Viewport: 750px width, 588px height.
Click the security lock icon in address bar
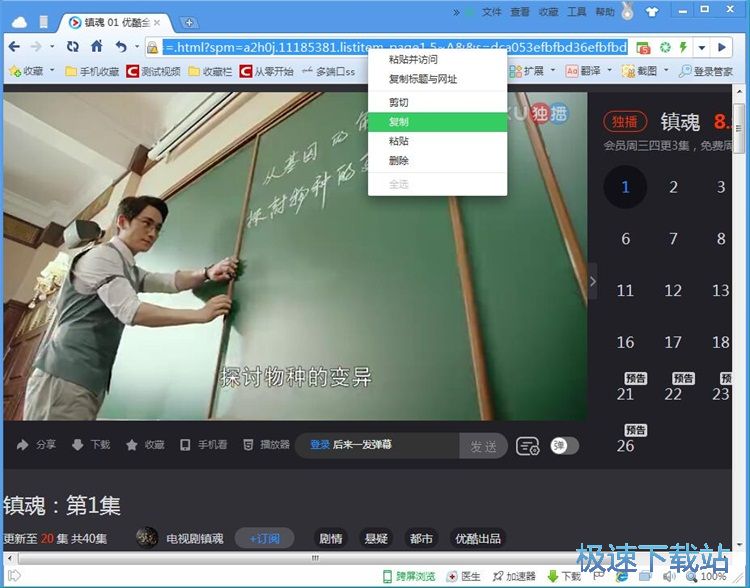[153, 47]
